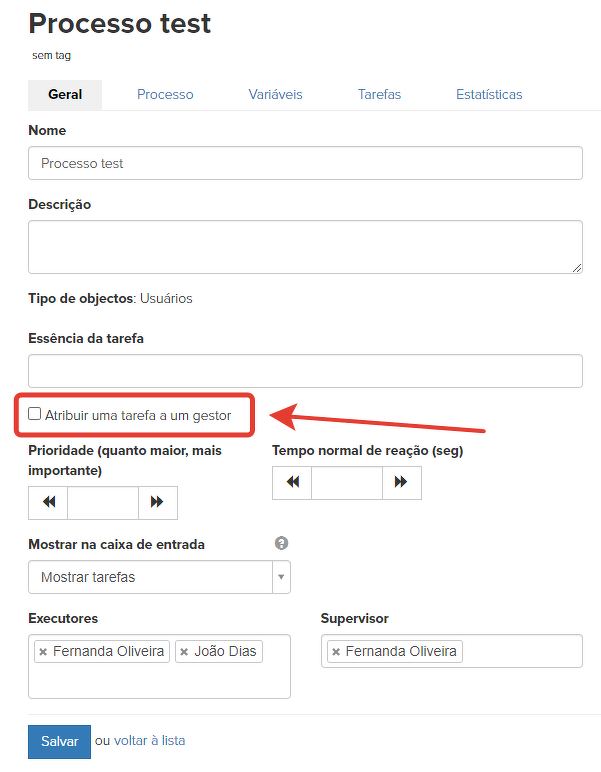Follow the 'voltar à lista' link
The height and width of the screenshot is (772, 601).
click(149, 741)
